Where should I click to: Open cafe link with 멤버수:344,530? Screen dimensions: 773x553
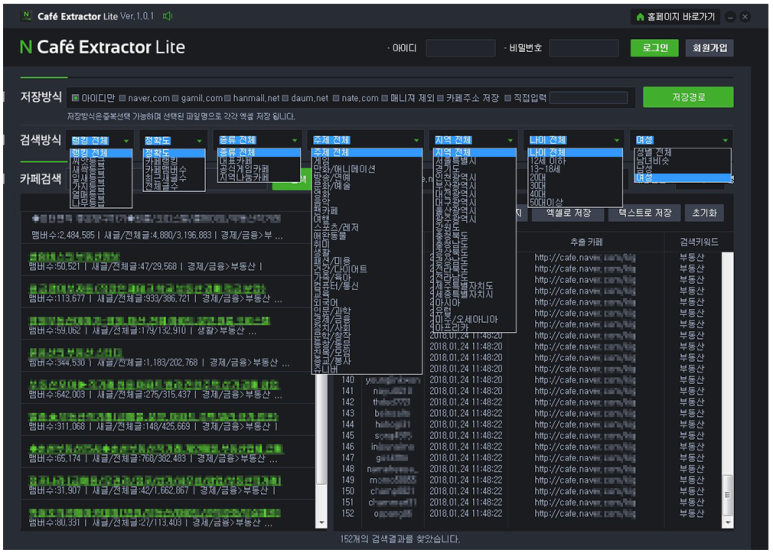[x=75, y=353]
